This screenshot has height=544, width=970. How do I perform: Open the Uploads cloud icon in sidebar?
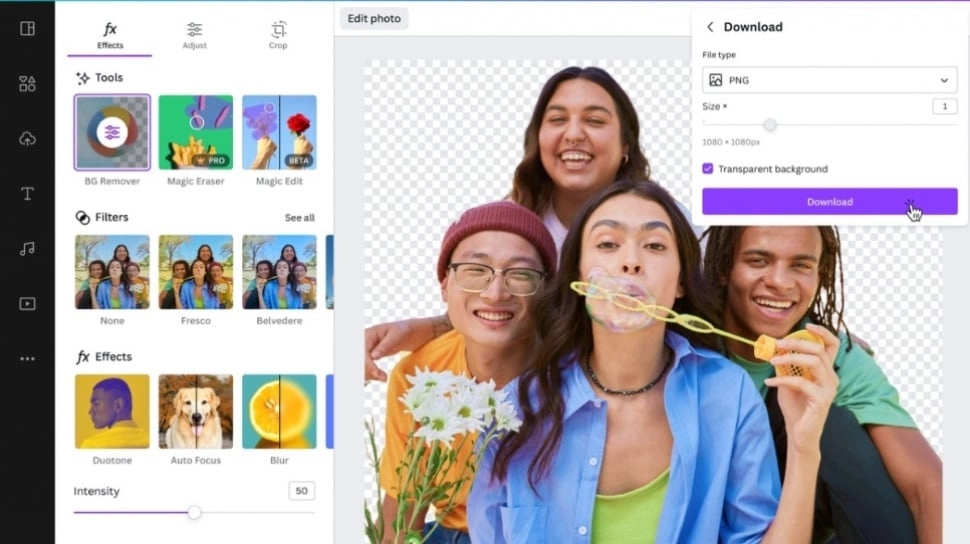click(27, 139)
